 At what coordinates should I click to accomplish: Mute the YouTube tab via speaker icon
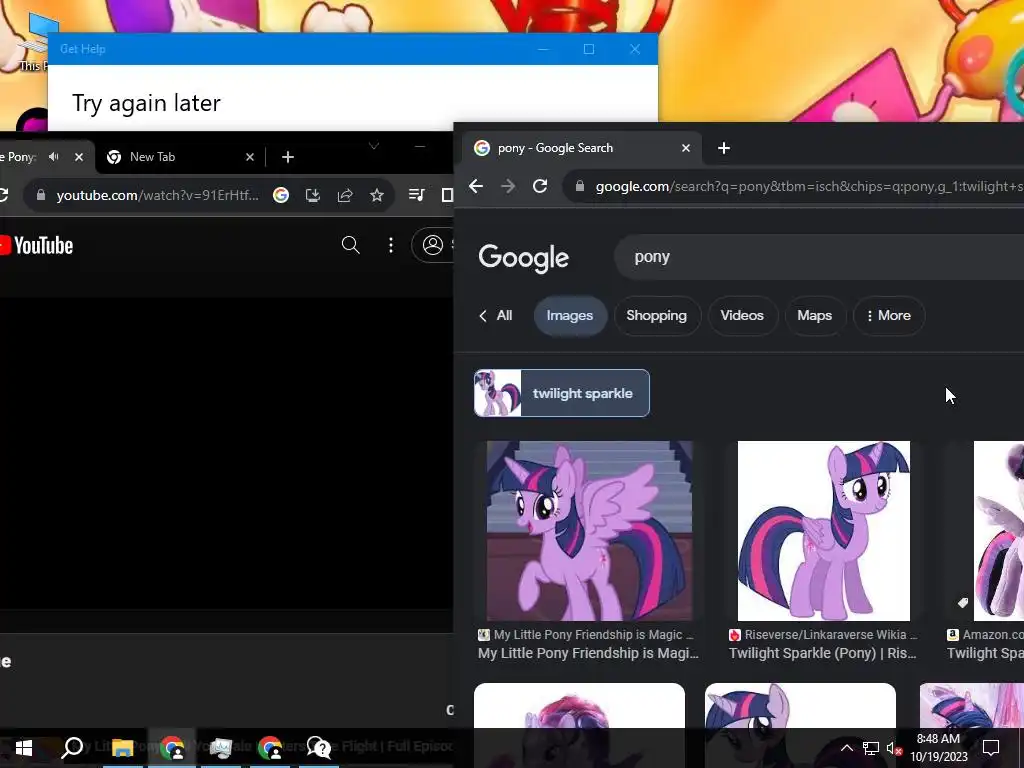[54, 157]
